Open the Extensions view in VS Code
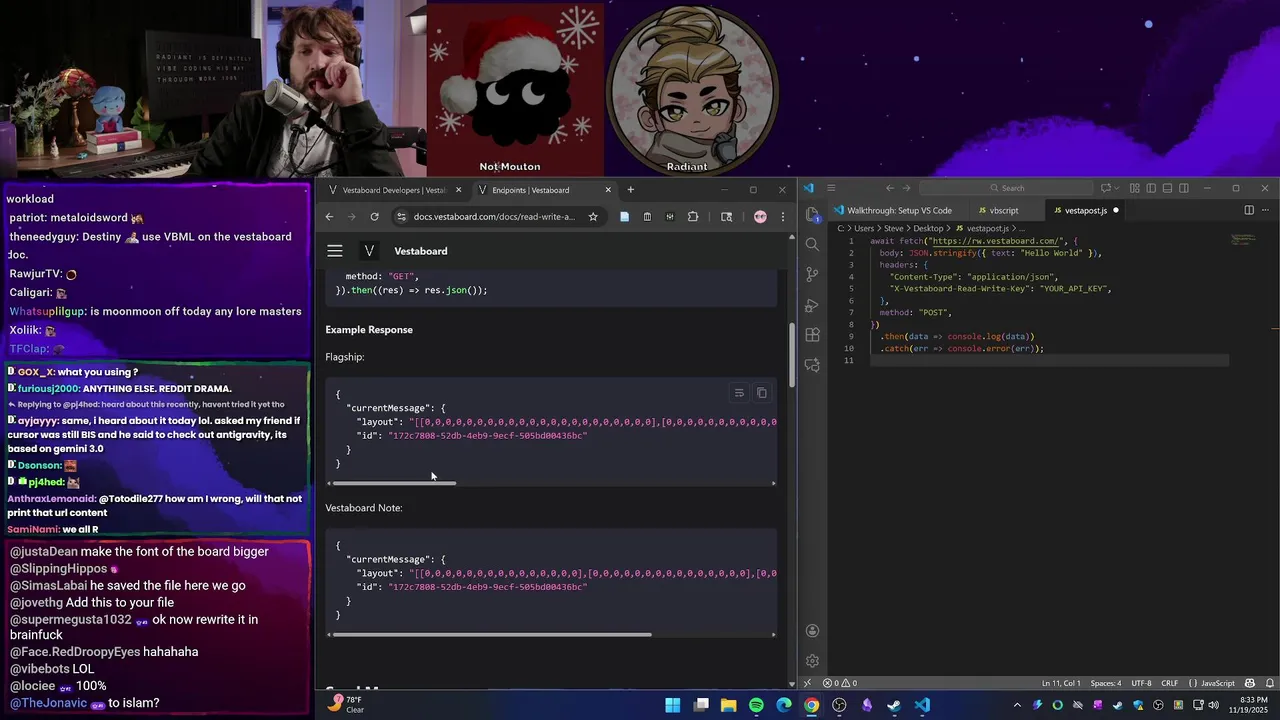 812,335
